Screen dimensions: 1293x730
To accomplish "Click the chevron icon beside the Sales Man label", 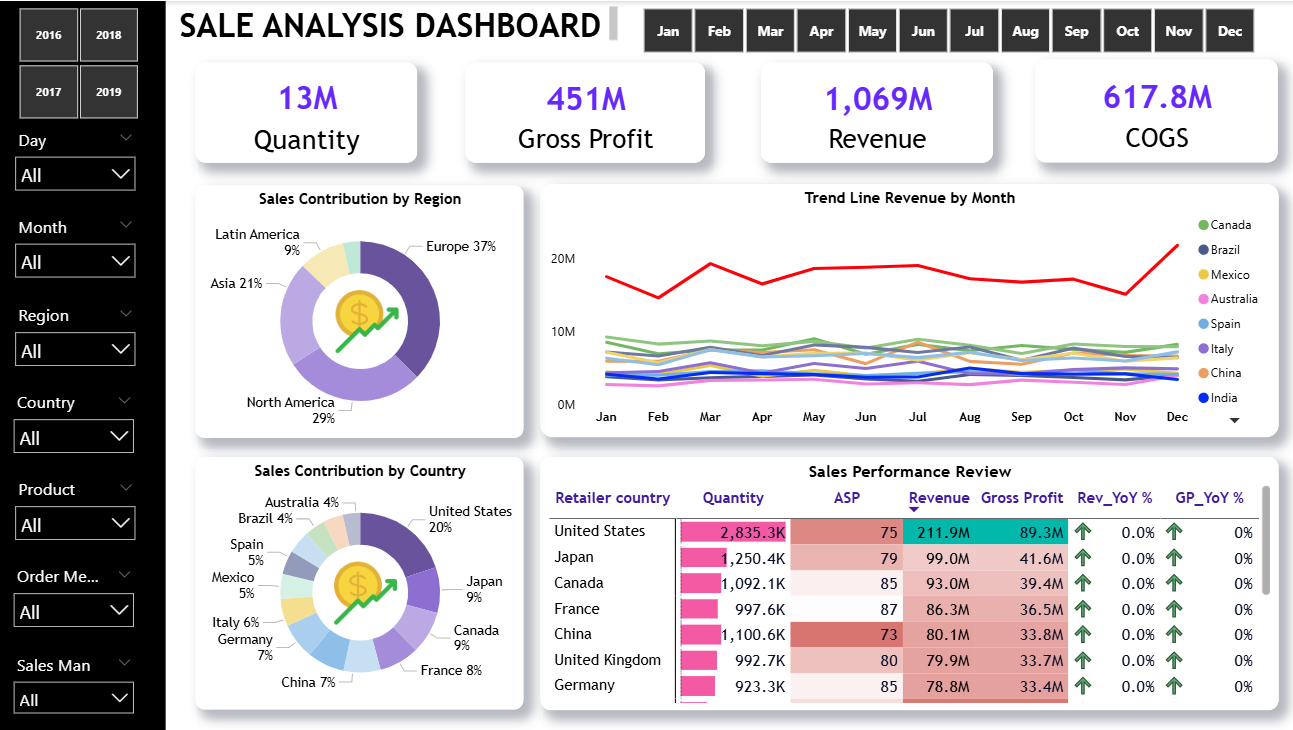I will [125, 663].
